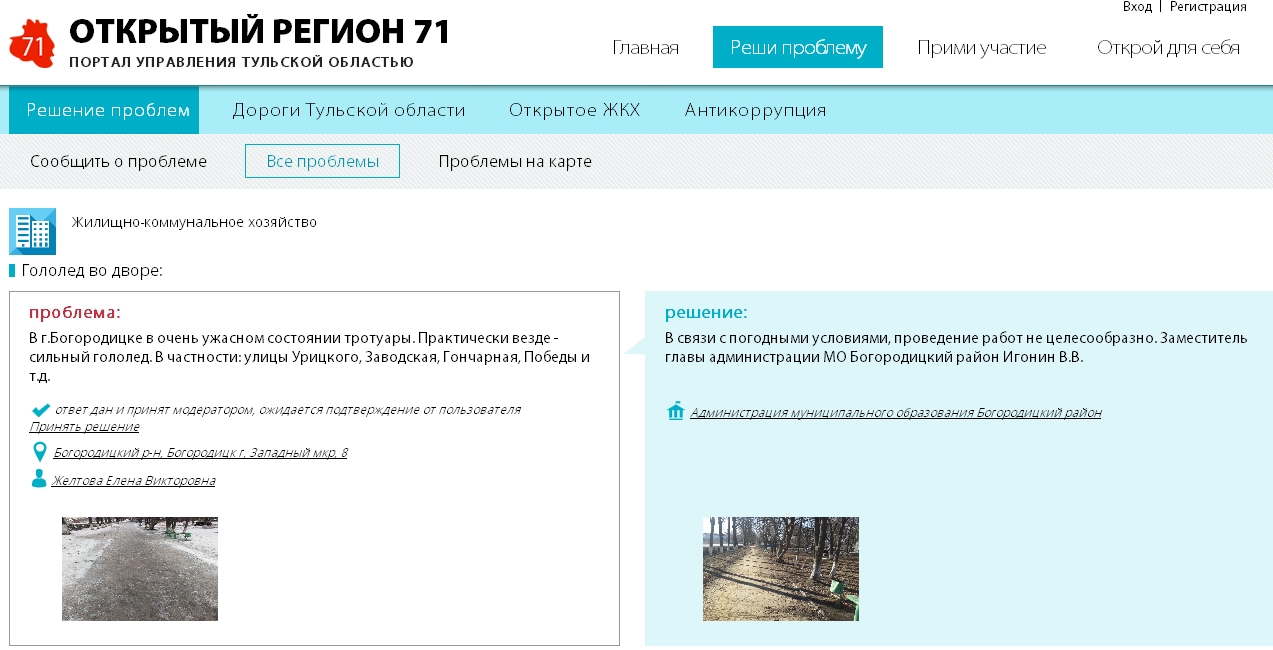Go to Прими участие section

point(981,47)
